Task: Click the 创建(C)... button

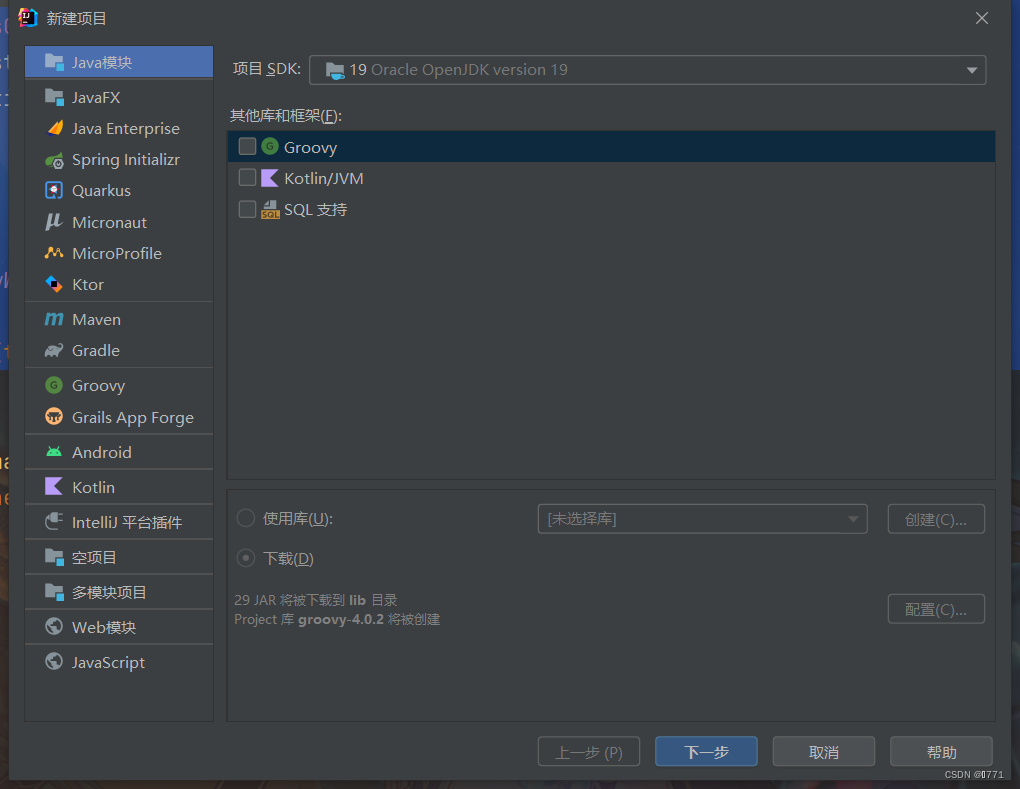Action: click(x=936, y=519)
